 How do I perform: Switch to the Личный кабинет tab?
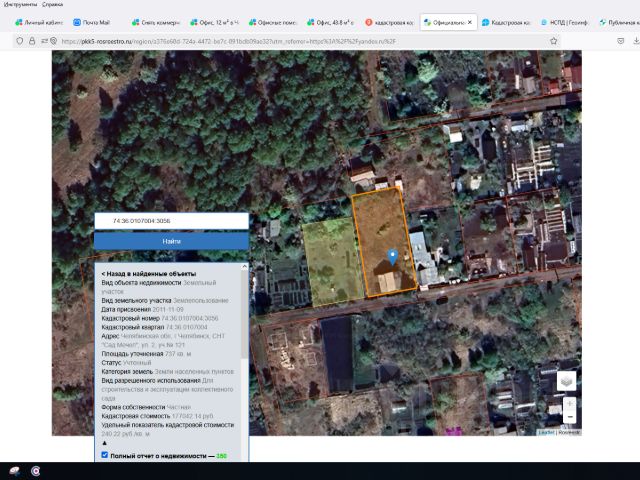pos(39,22)
